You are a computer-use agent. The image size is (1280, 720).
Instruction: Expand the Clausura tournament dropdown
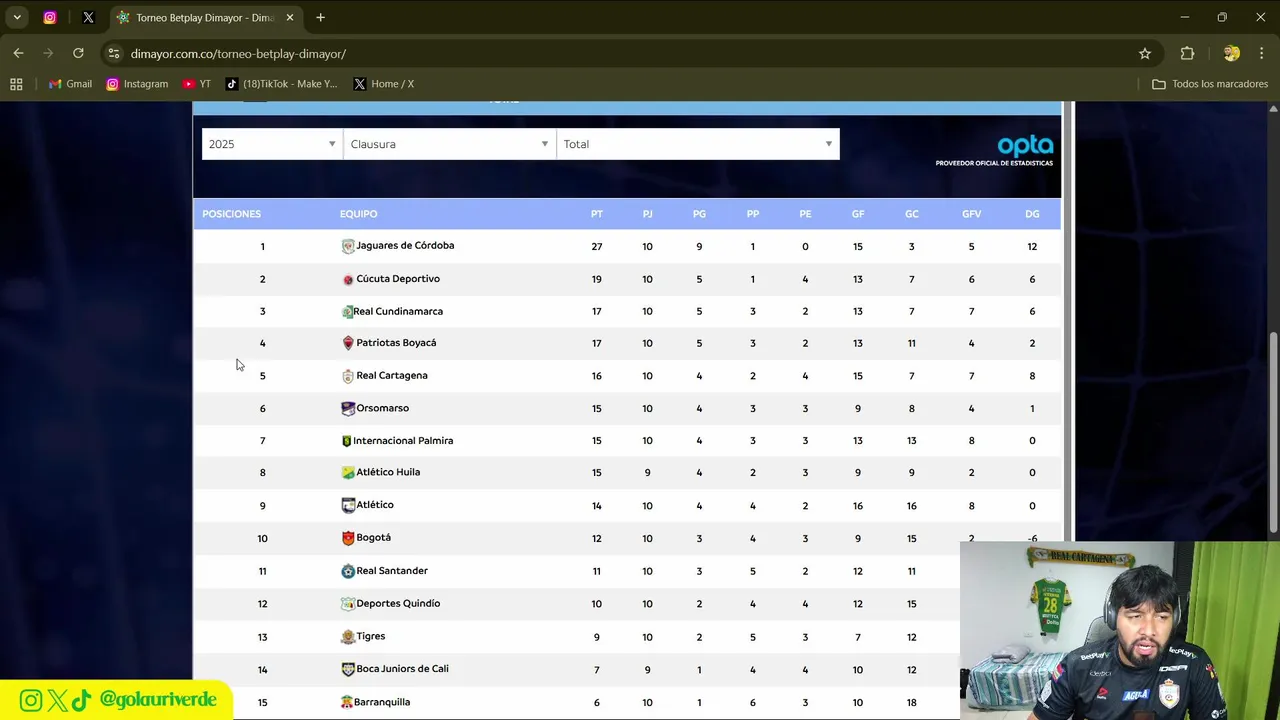(449, 144)
